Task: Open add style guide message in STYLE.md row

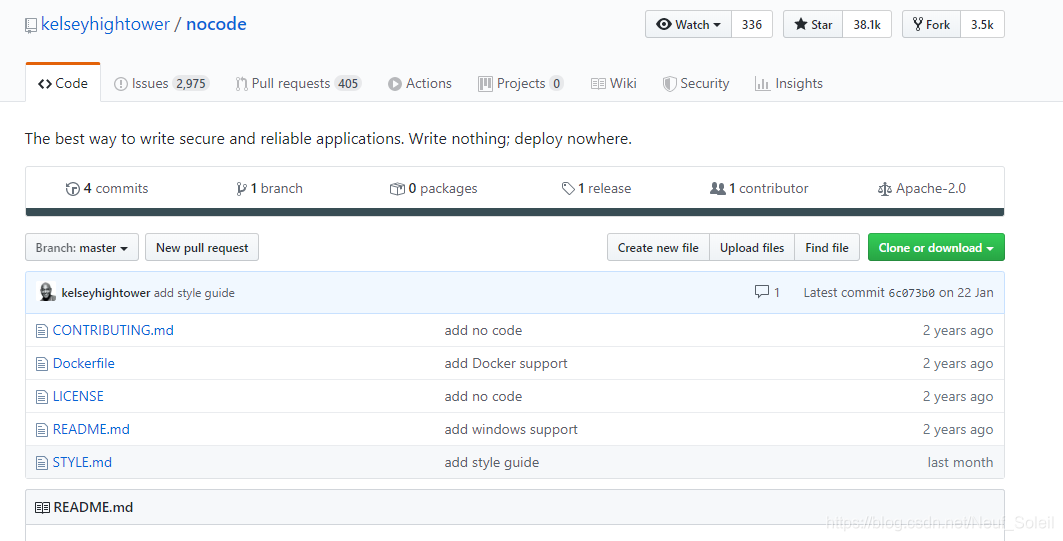Action: point(492,462)
